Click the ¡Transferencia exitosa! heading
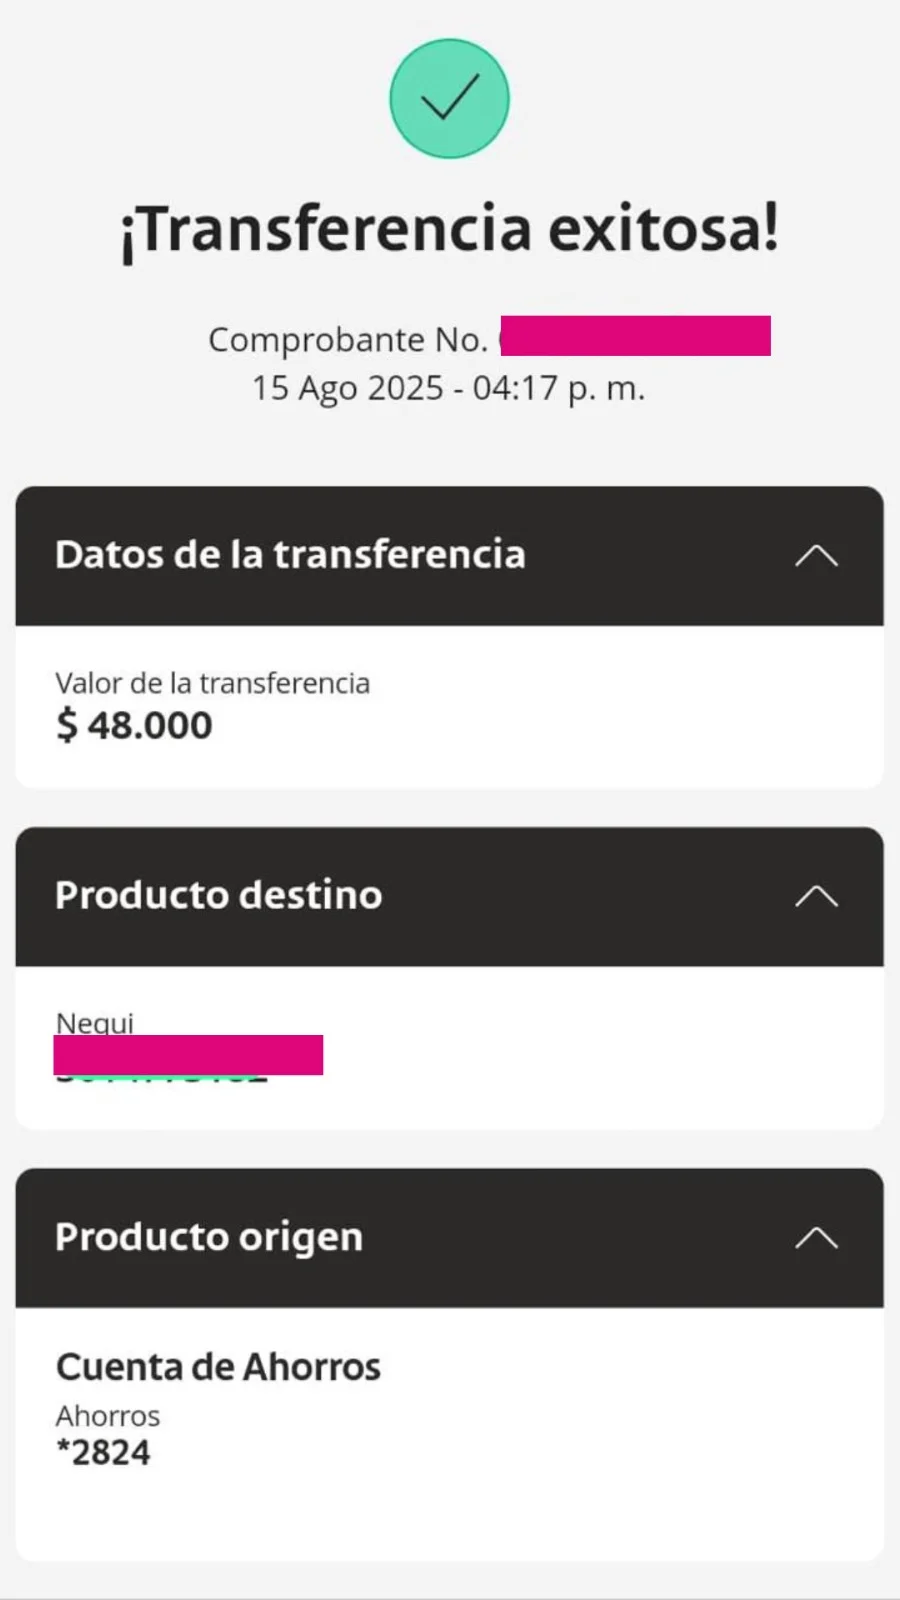Image resolution: width=900 pixels, height=1600 pixels. [x=449, y=229]
